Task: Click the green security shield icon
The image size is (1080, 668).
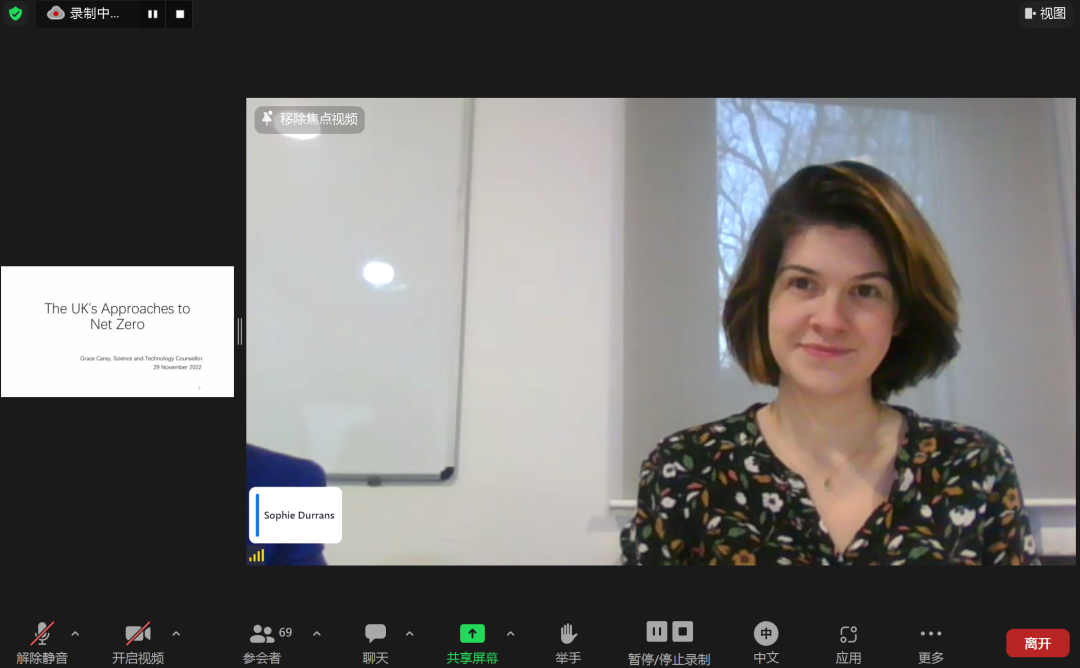Action: (x=15, y=14)
